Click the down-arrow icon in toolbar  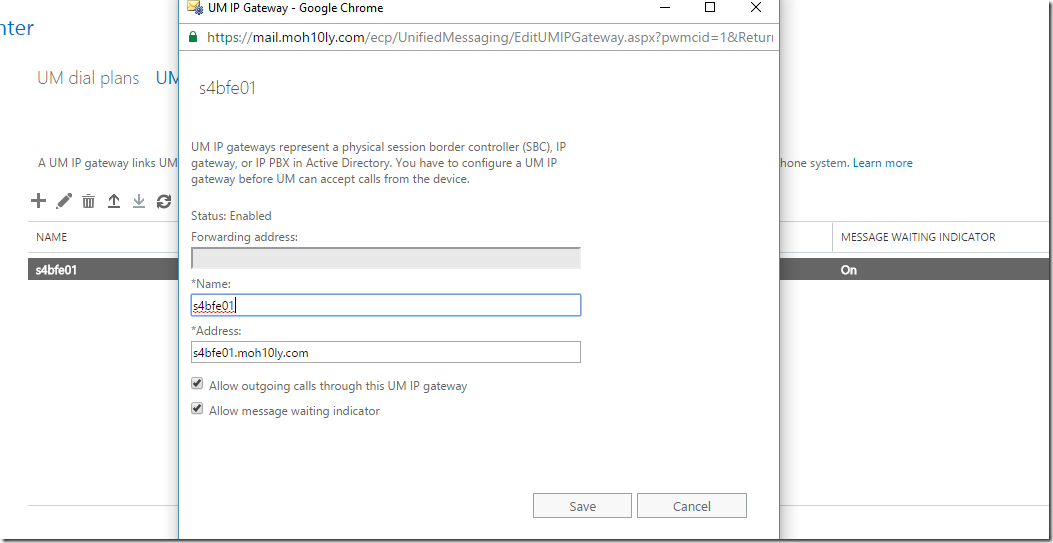pyautogui.click(x=138, y=201)
